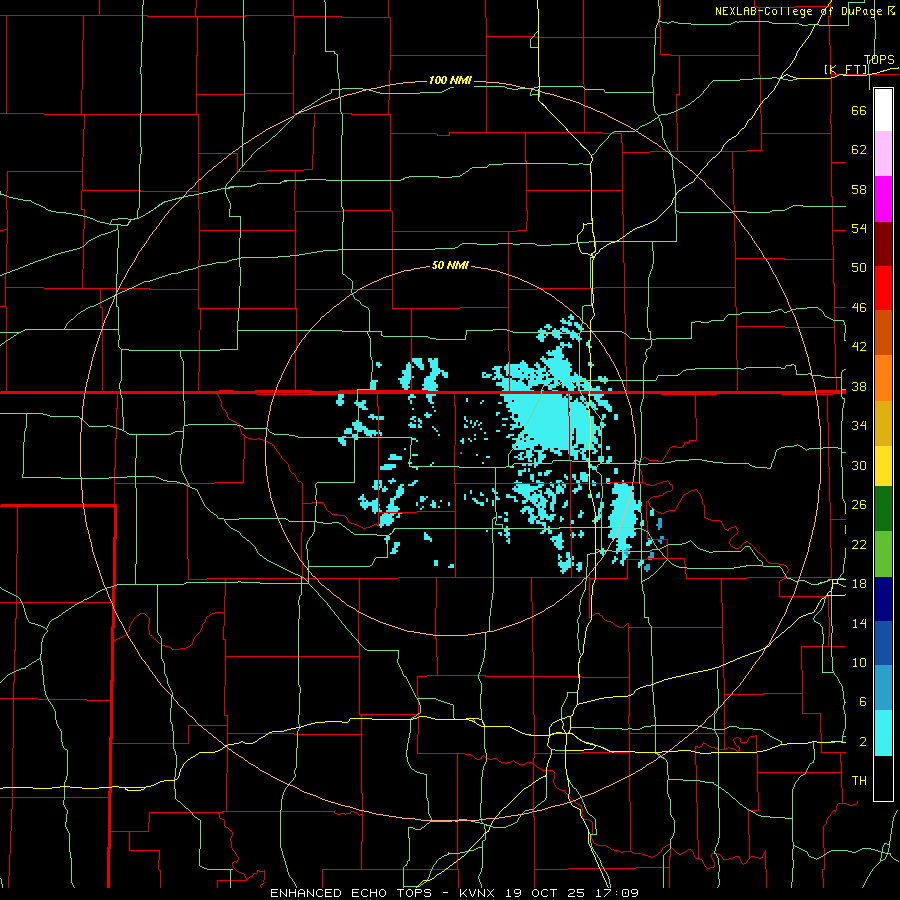Click the 19 OCT 25 date stamp
Viewport: 900px width, 900px height.
tap(545, 893)
